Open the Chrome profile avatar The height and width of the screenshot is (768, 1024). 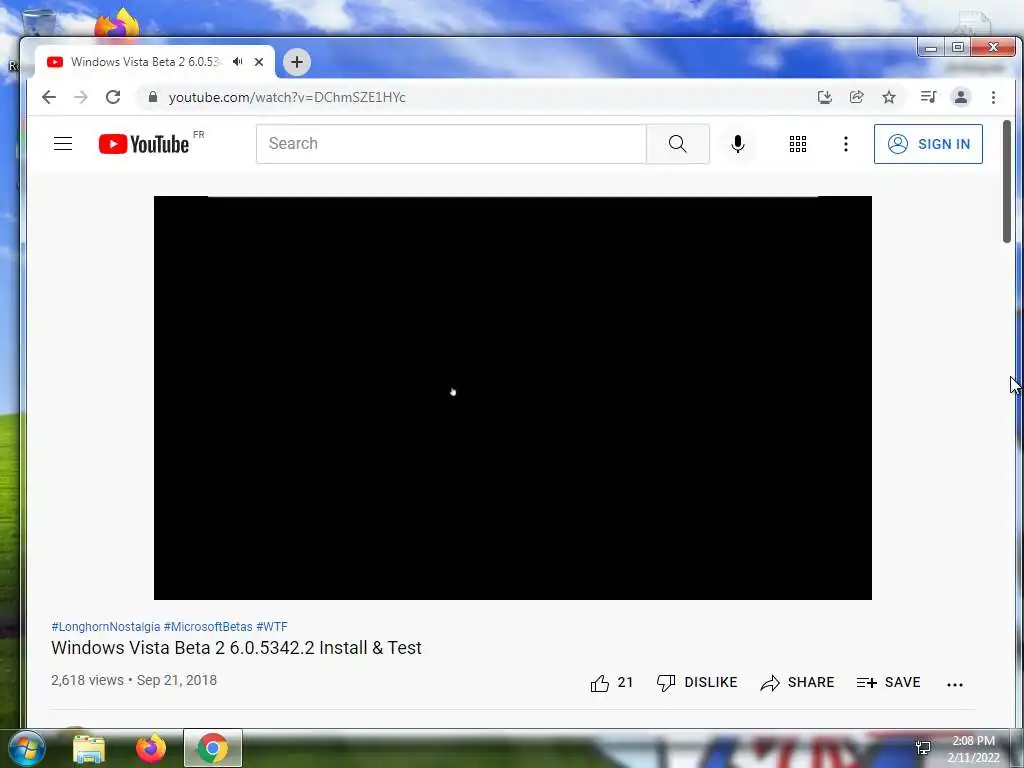pos(961,97)
